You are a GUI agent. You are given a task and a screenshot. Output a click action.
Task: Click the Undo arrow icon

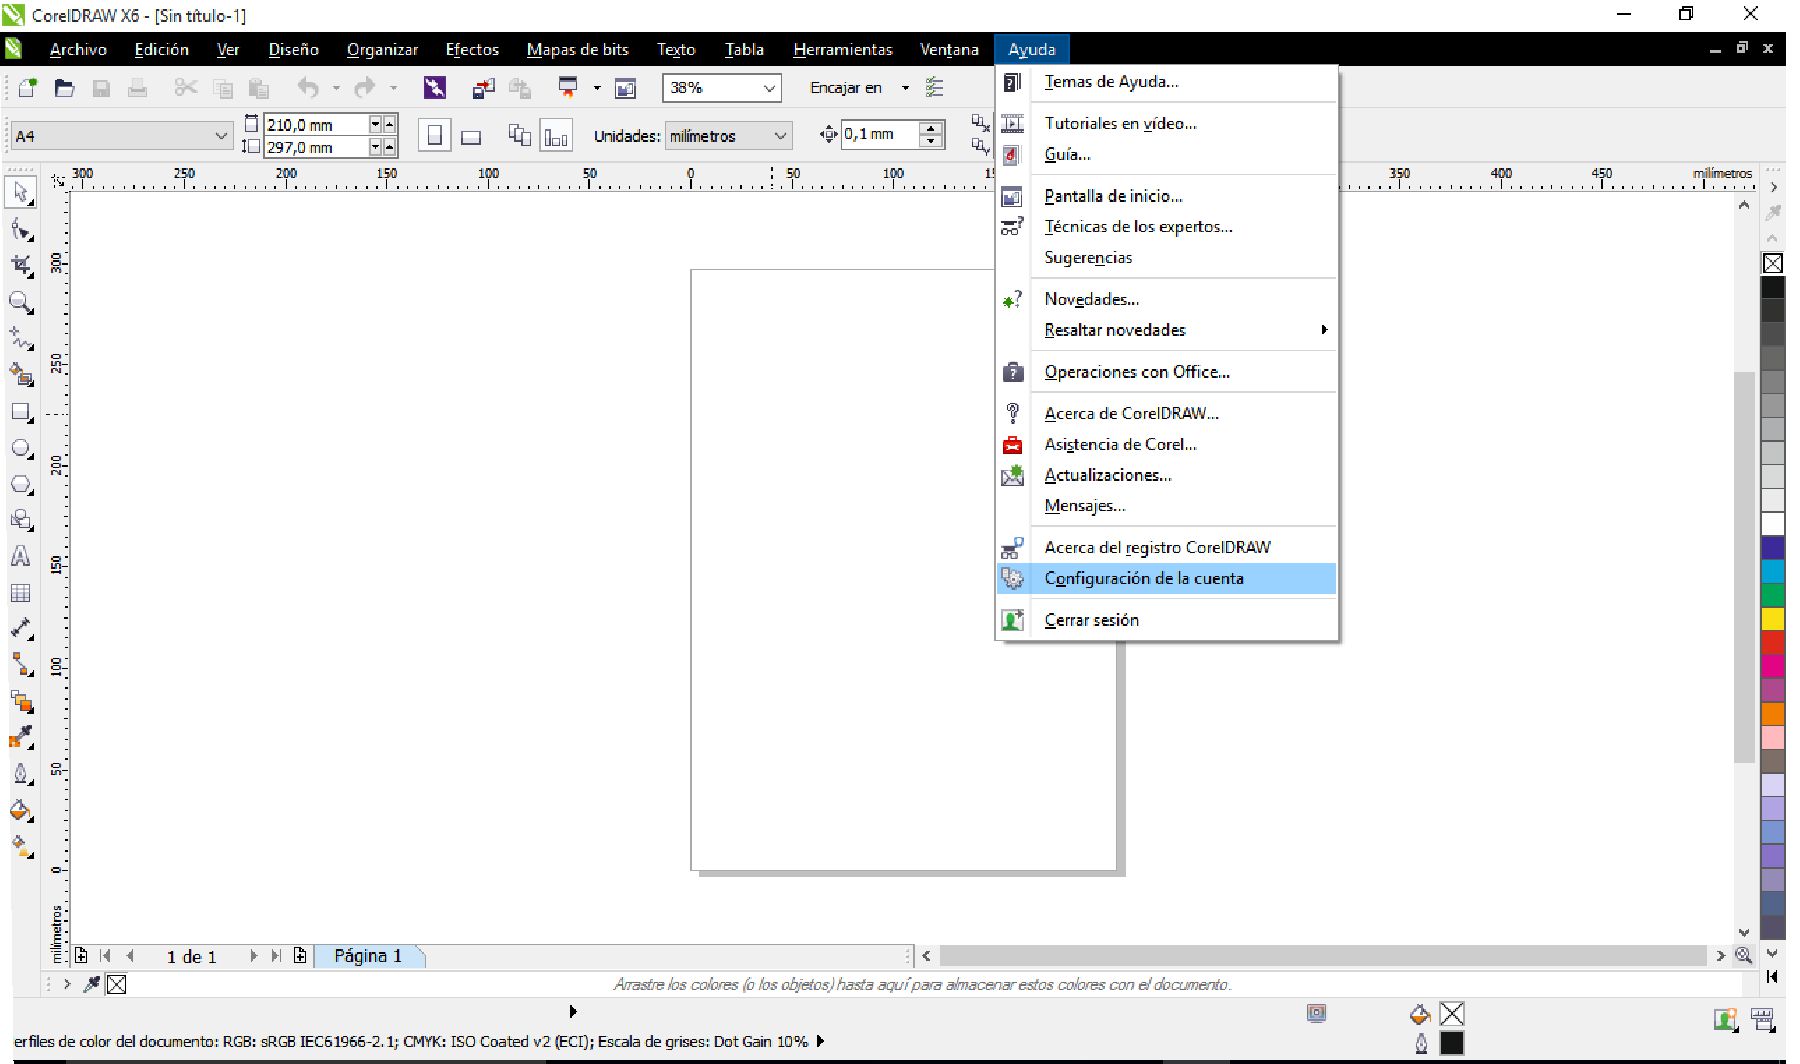308,88
